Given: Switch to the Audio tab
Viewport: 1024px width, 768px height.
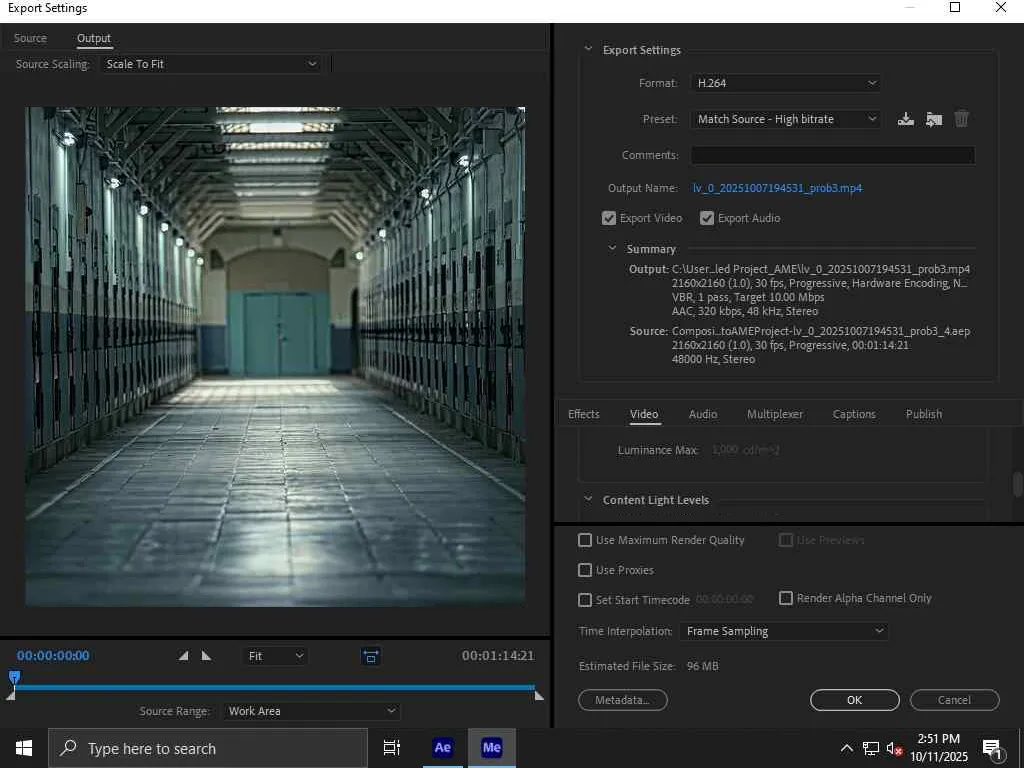Looking at the screenshot, I should click(703, 414).
